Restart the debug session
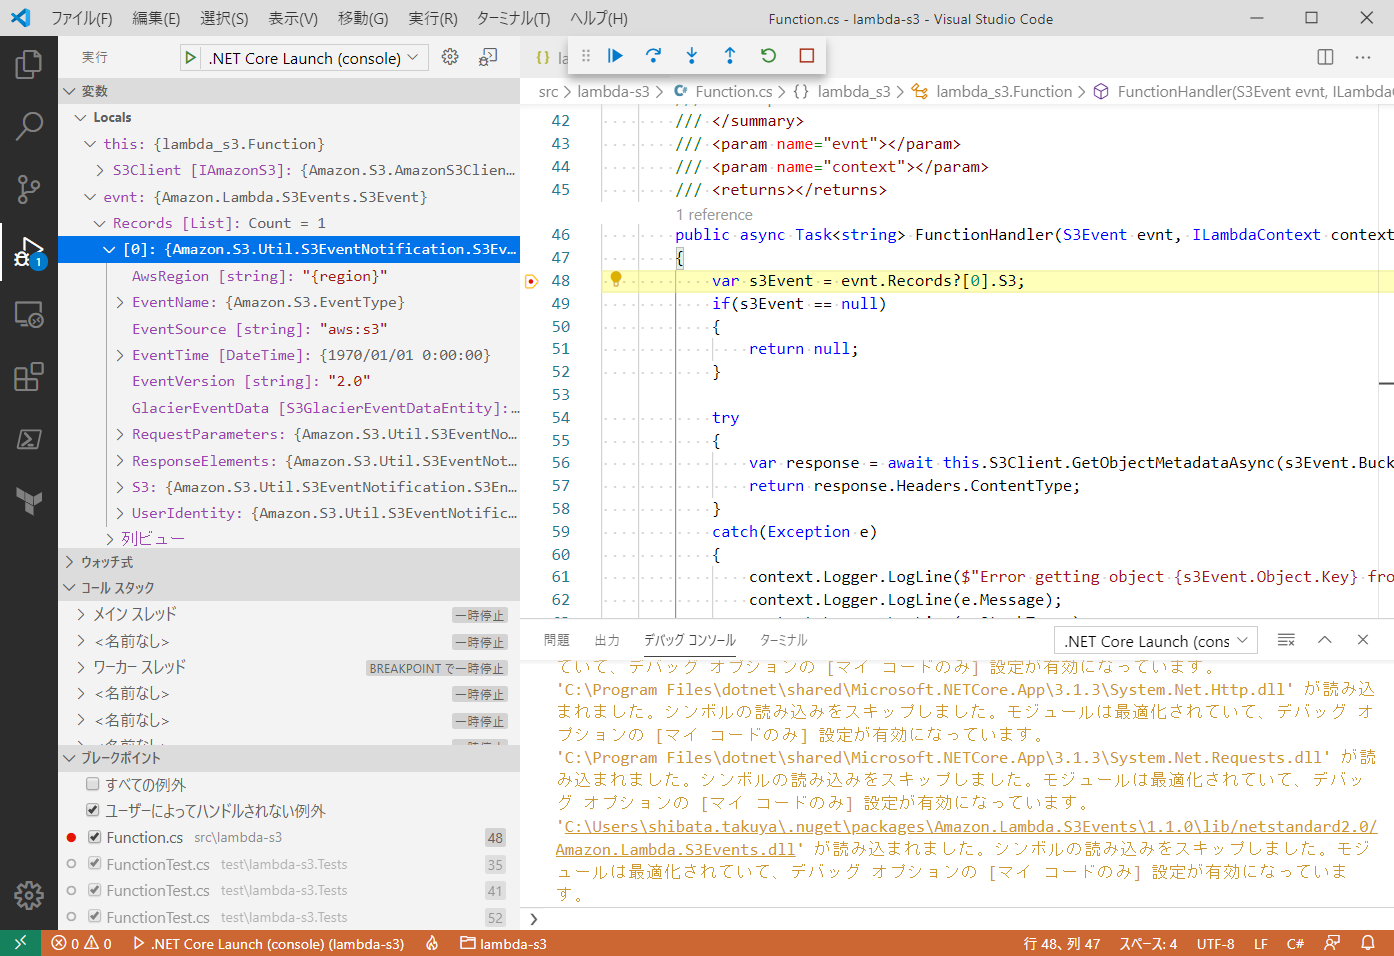This screenshot has width=1394, height=956. click(x=768, y=55)
